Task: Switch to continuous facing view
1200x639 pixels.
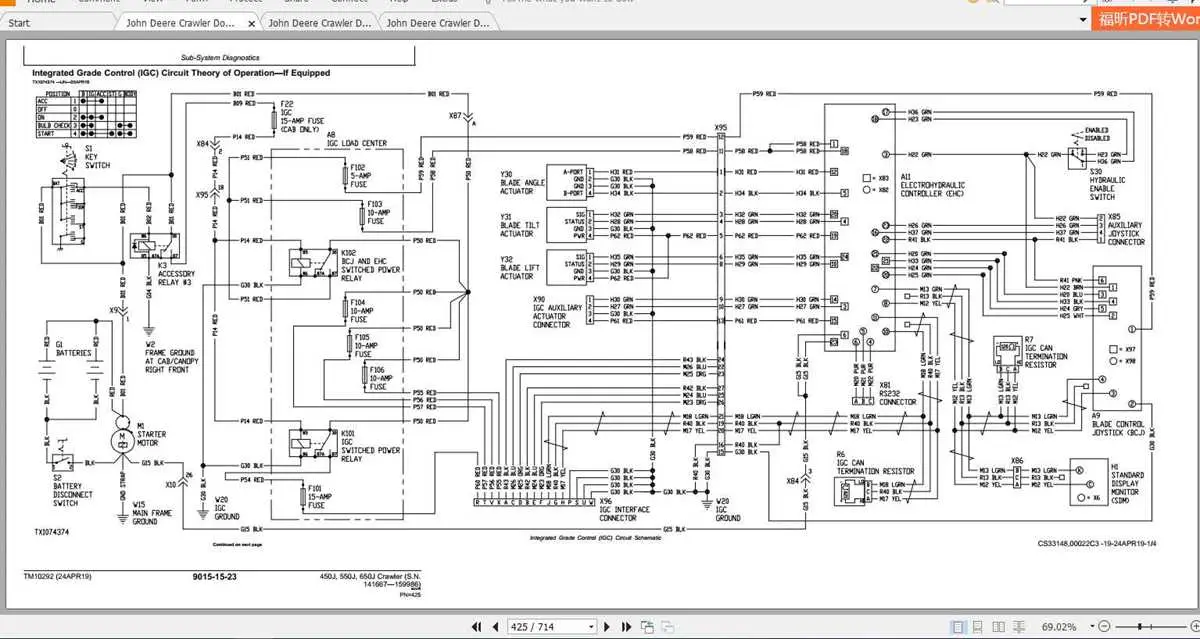Action: 1019,627
